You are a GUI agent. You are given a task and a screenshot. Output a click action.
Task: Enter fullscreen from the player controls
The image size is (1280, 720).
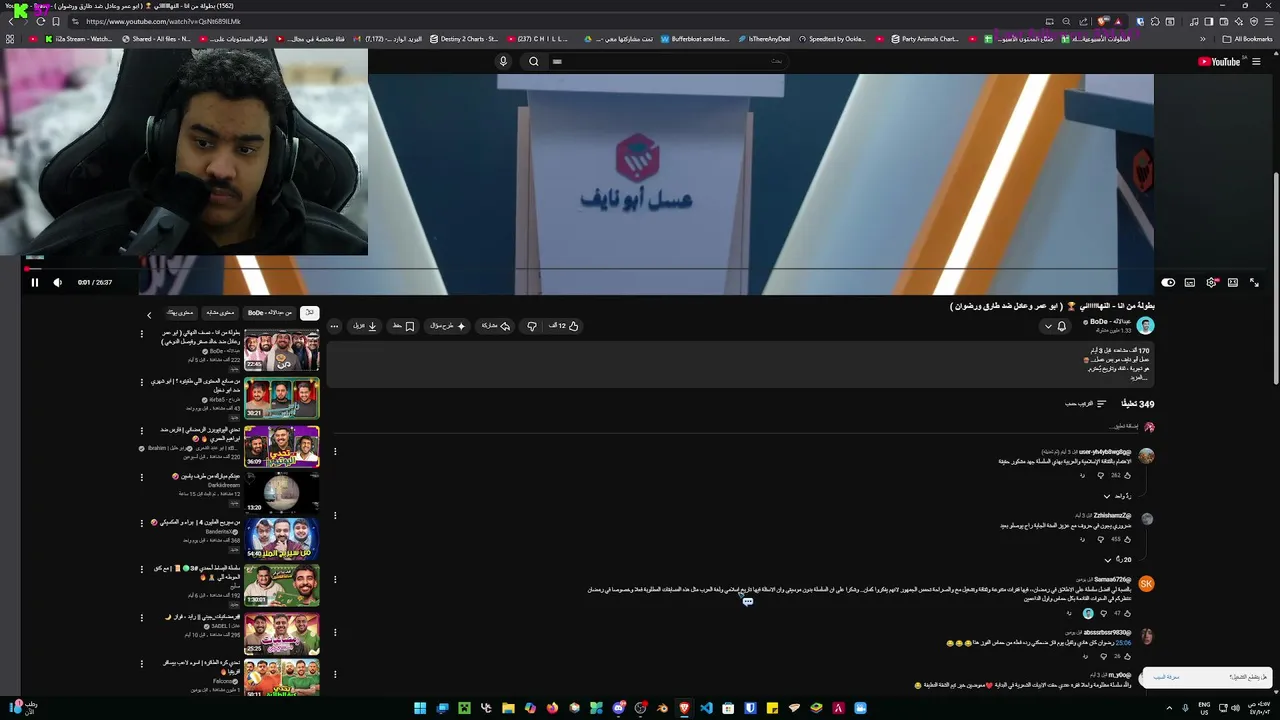click(x=1254, y=283)
